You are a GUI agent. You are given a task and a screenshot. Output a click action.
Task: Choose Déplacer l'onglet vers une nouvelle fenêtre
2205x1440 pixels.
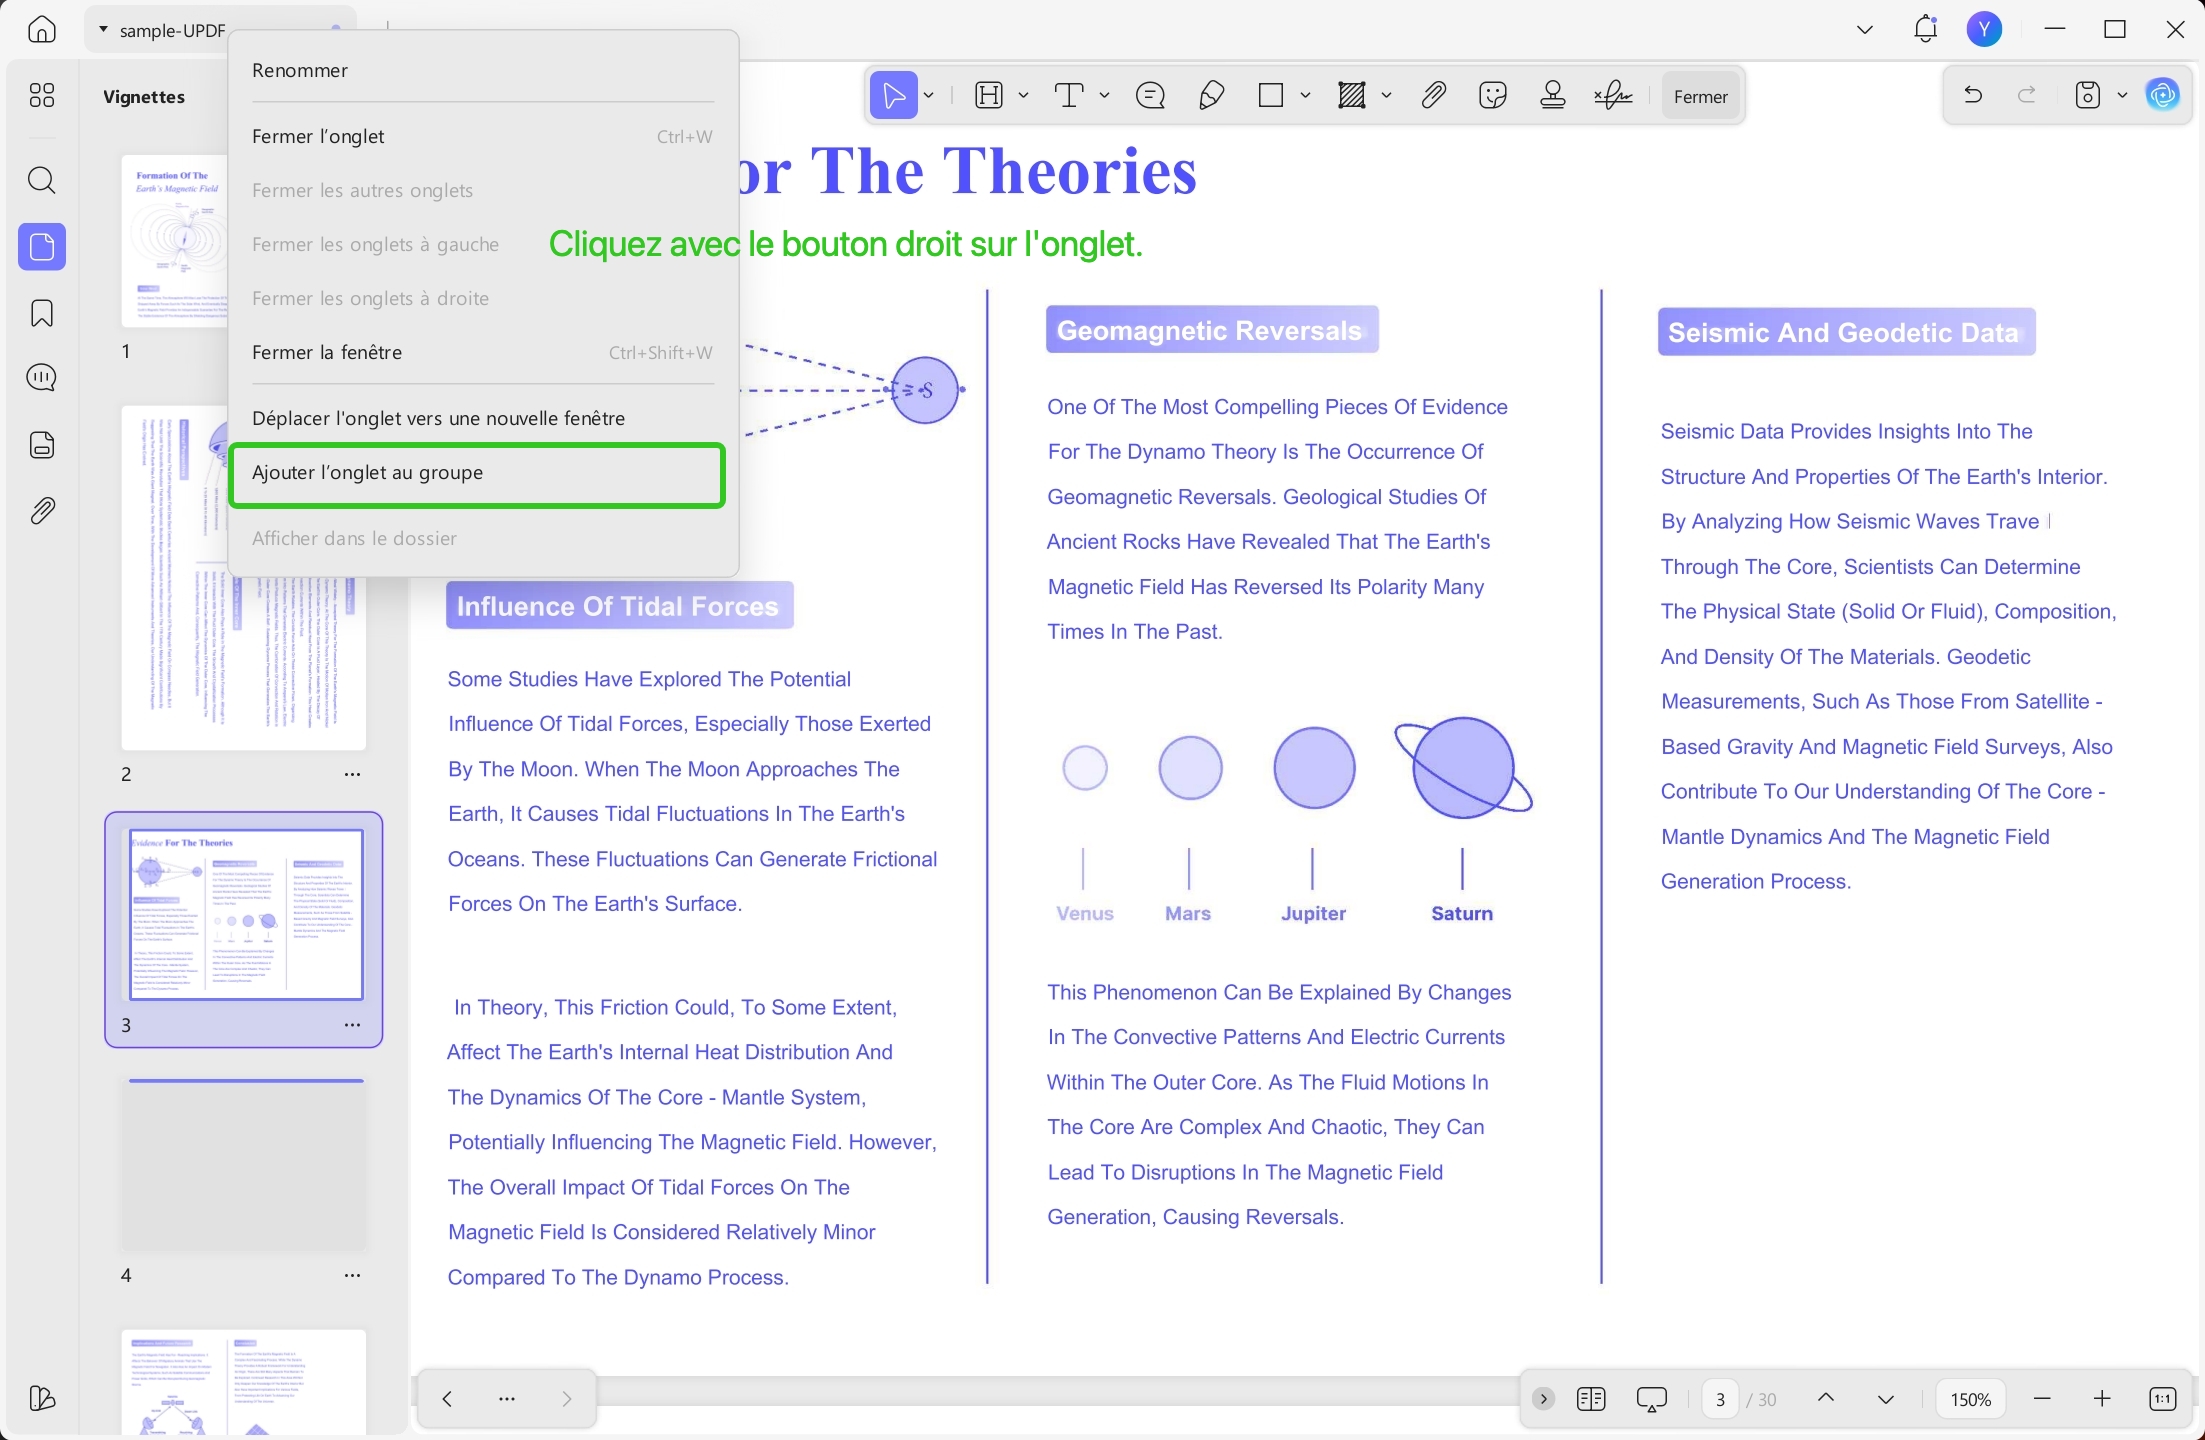click(483, 418)
